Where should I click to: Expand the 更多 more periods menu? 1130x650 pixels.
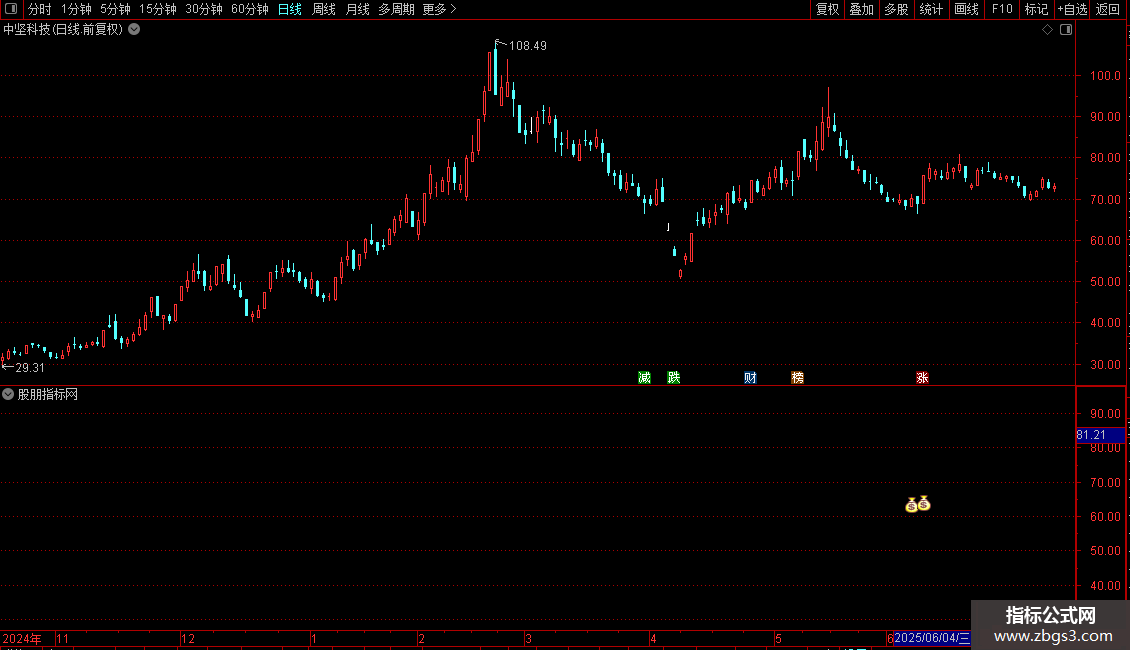coord(439,9)
